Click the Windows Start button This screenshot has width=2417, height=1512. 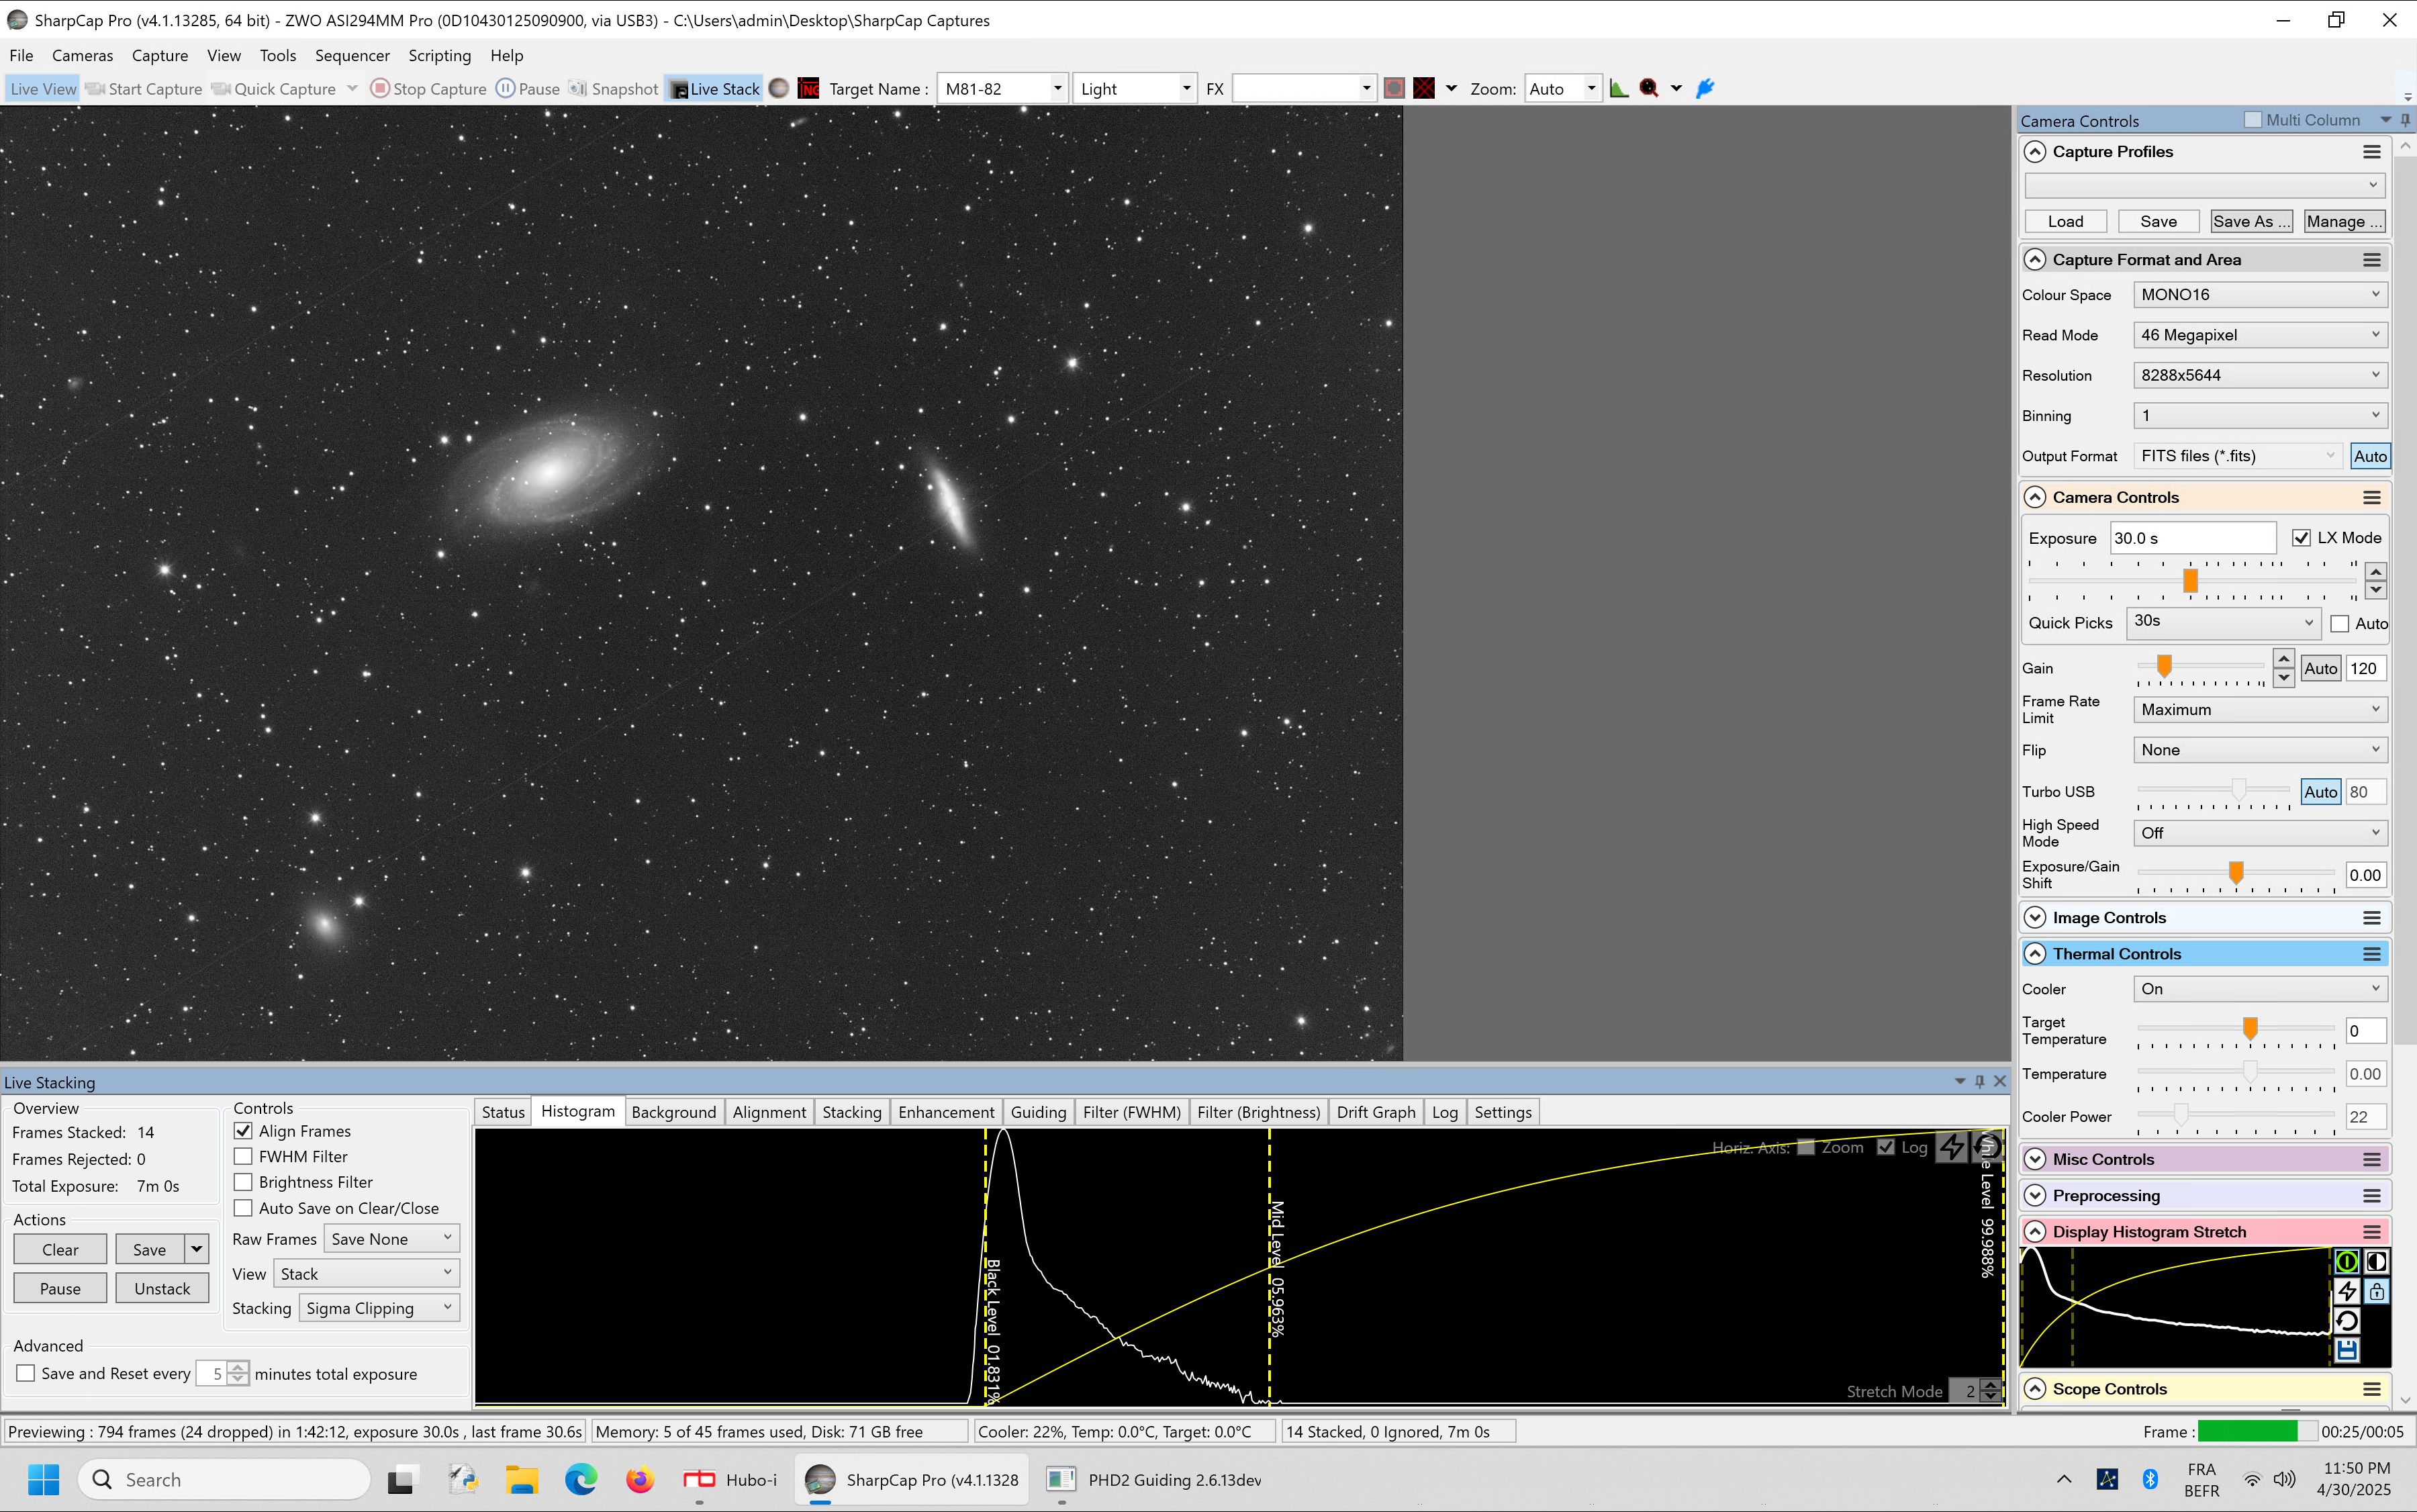coord(44,1480)
